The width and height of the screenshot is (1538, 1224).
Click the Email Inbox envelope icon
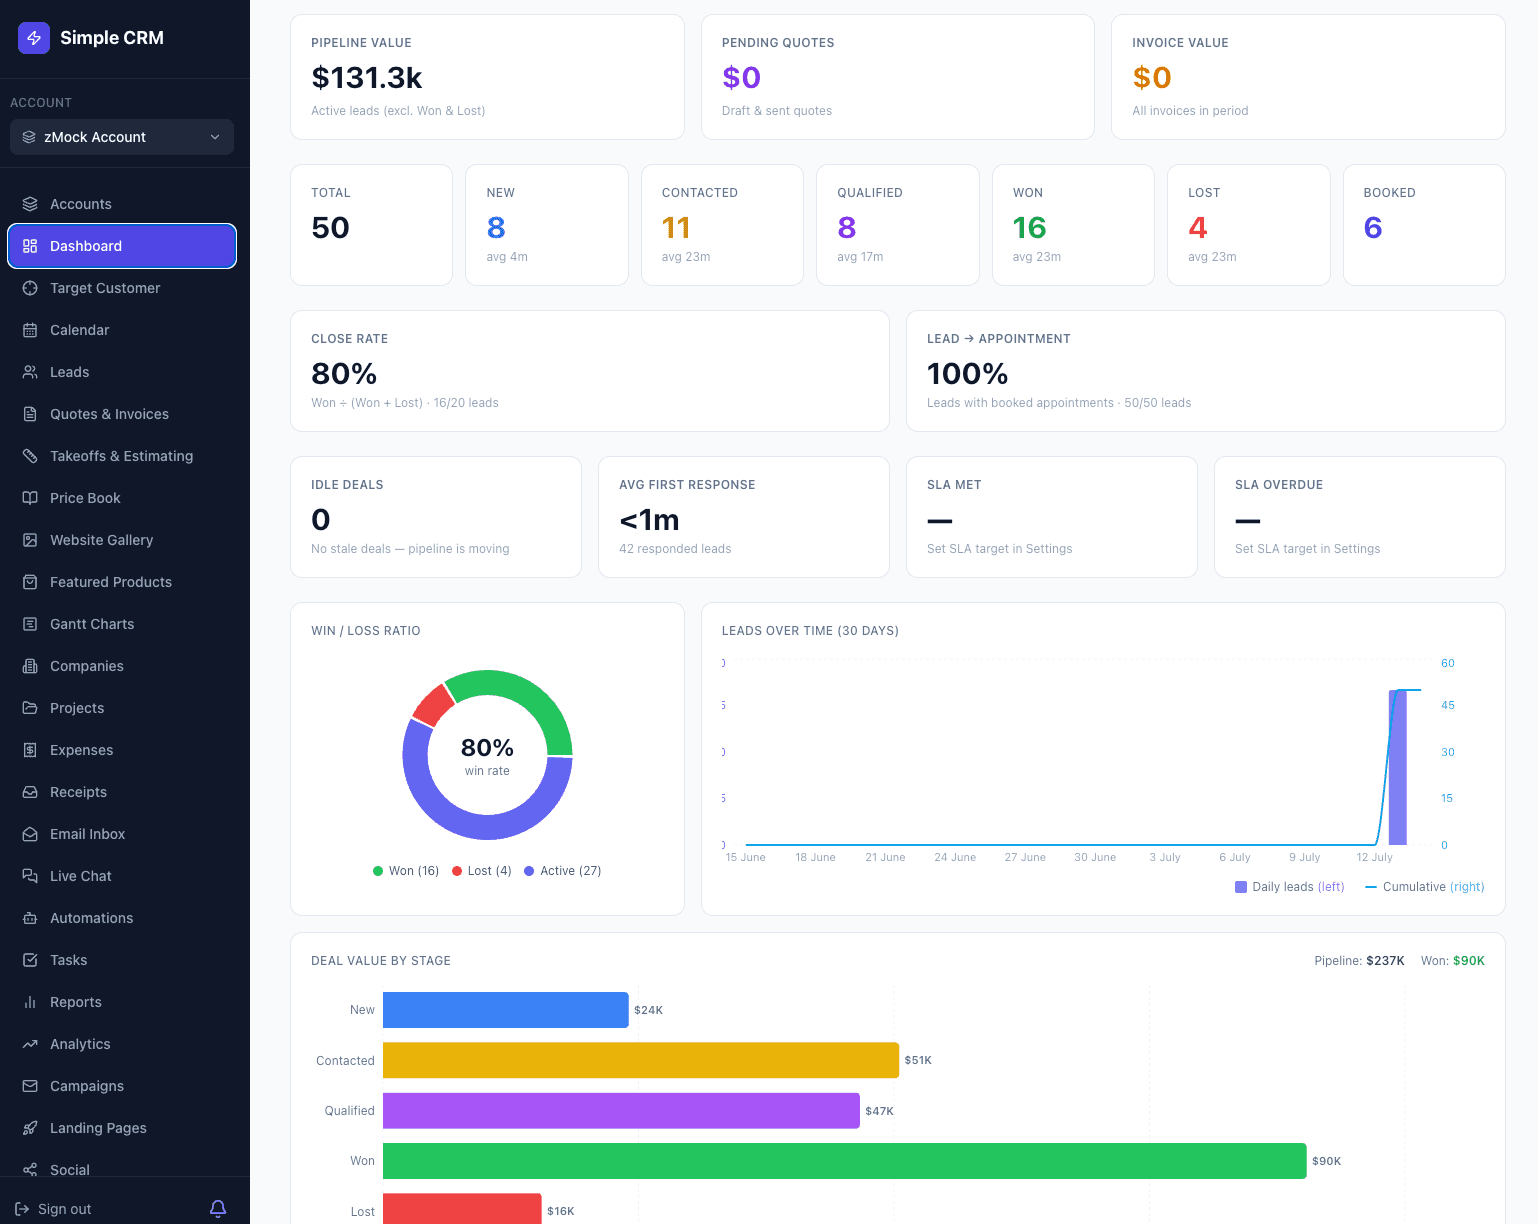(30, 834)
